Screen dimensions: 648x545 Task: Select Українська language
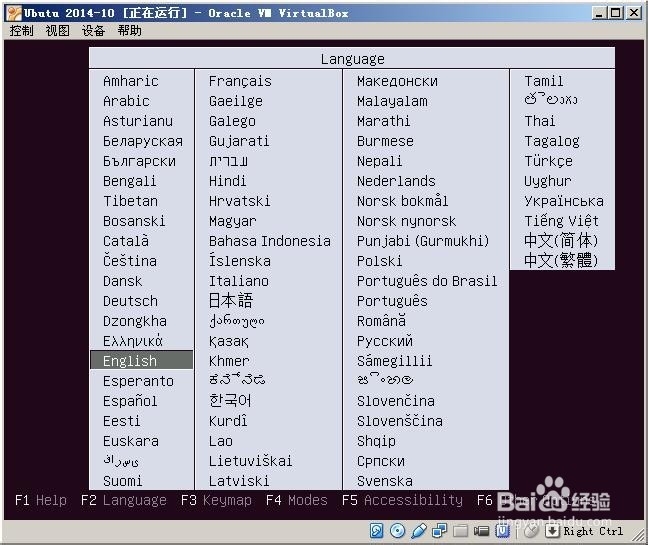point(564,201)
